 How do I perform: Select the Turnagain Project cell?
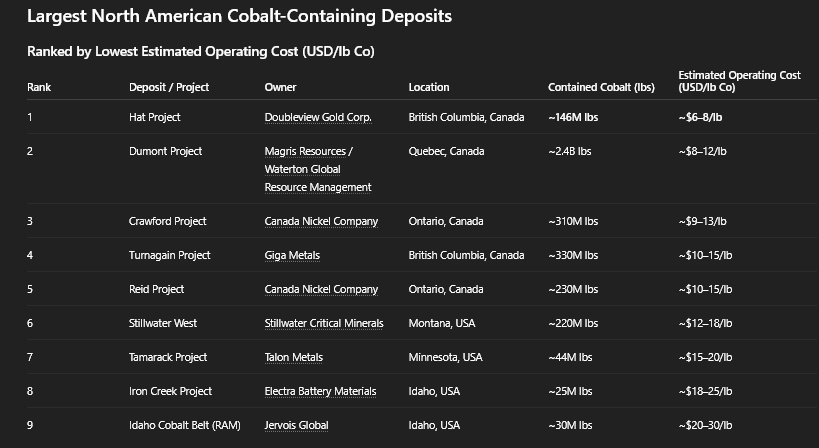pos(169,255)
